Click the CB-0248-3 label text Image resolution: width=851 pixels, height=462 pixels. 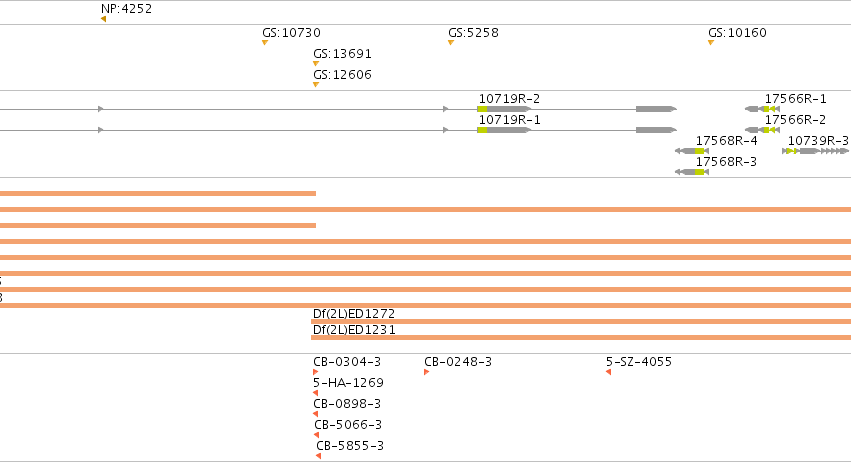click(x=458, y=362)
